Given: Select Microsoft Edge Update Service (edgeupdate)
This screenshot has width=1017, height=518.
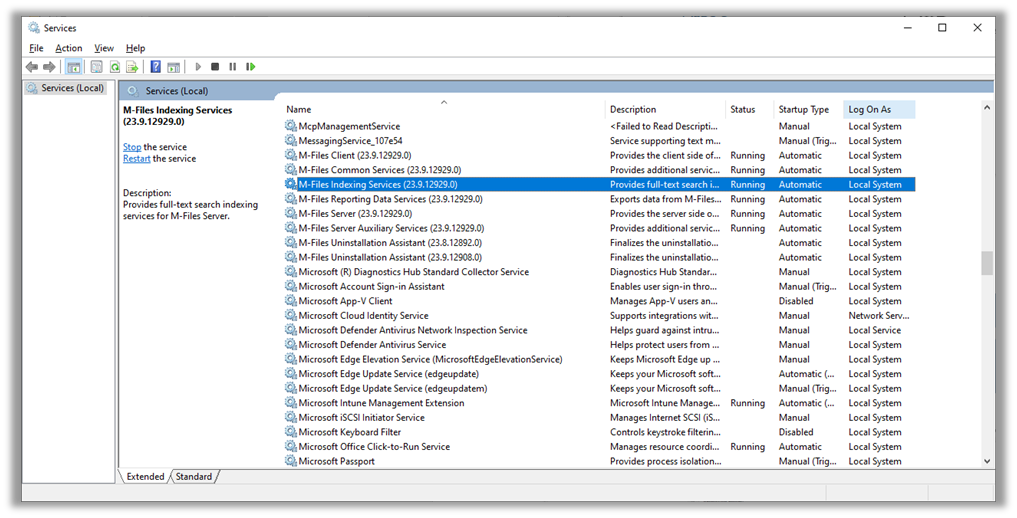Looking at the screenshot, I should [x=599, y=373].
